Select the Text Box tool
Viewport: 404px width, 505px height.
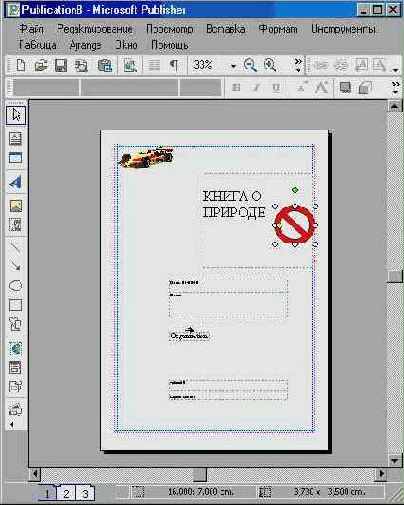(15, 138)
